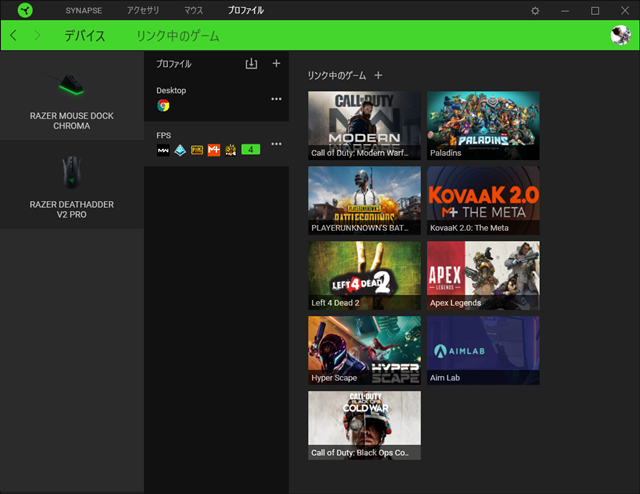This screenshot has width=640, height=494.
Task: Open Paladins game tile
Action: 483,125
